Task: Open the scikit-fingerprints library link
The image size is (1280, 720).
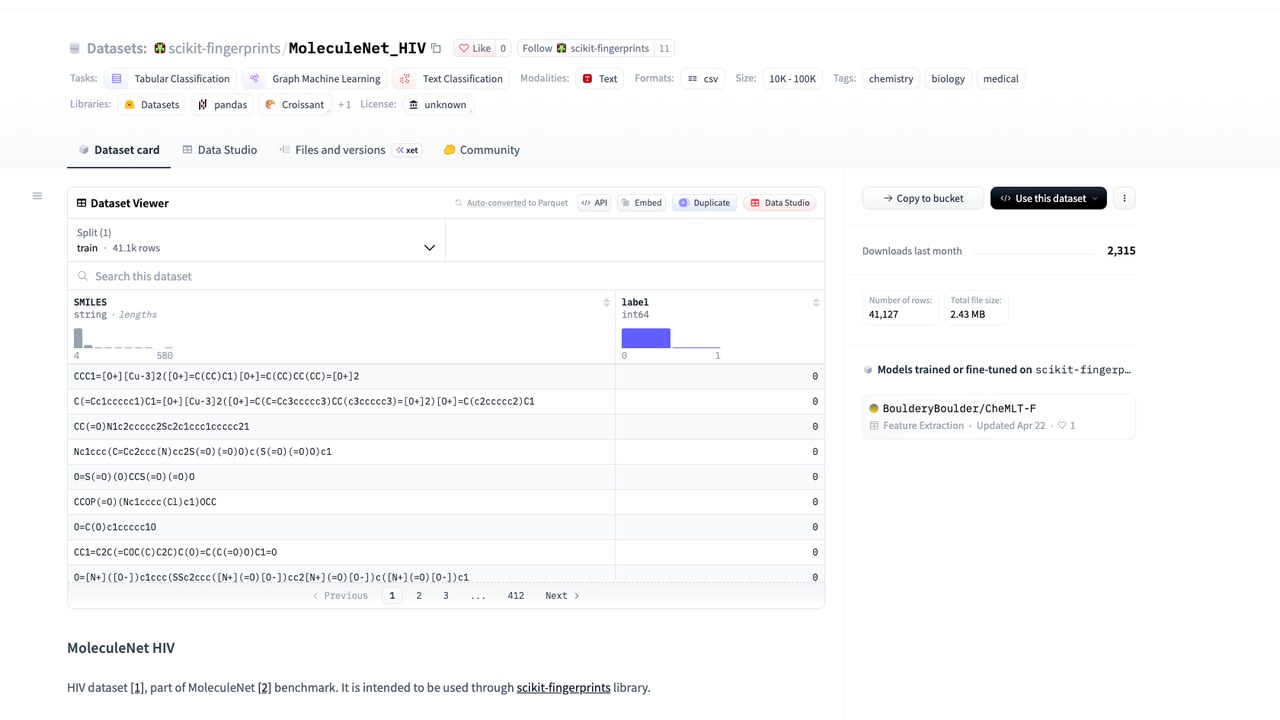Action: tap(563, 688)
